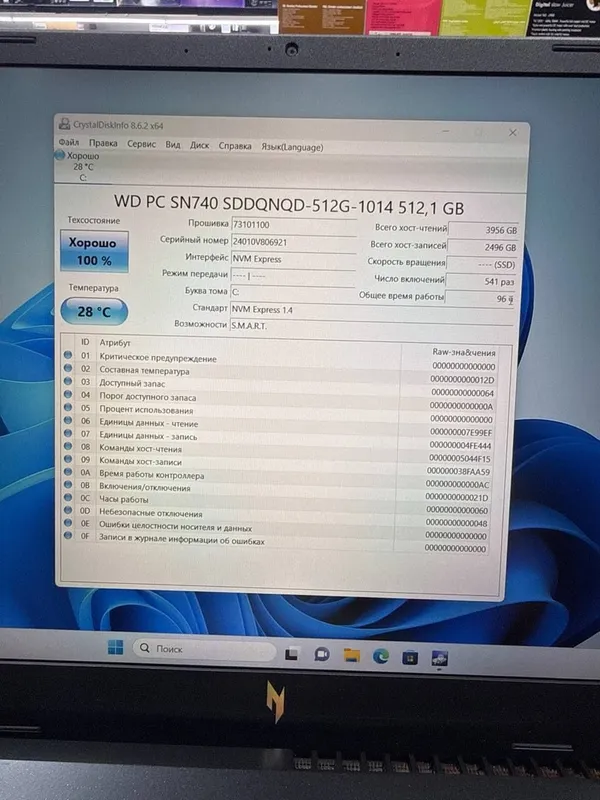The image size is (600, 800).
Task: Click status dot of row 0C Часы работы
Action: pyautogui.click(x=68, y=497)
